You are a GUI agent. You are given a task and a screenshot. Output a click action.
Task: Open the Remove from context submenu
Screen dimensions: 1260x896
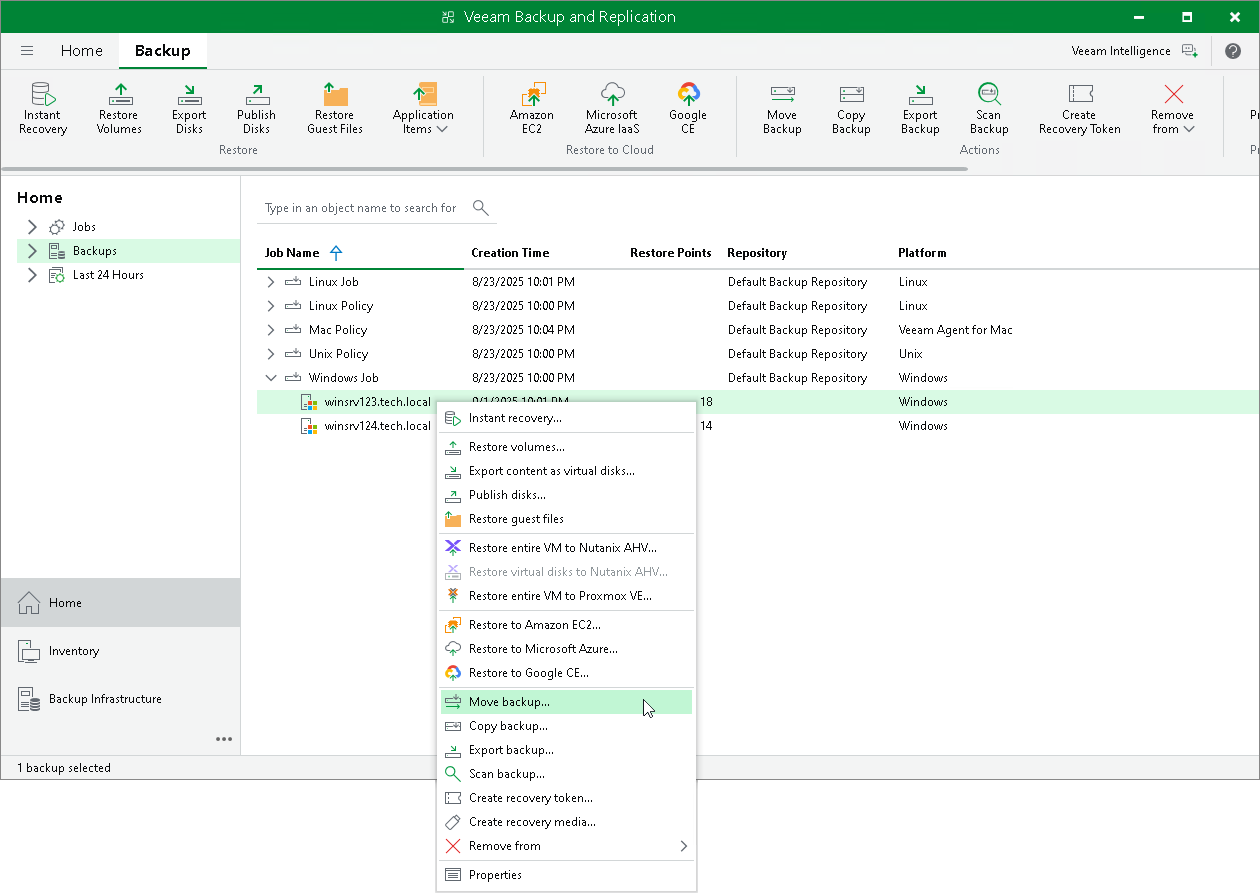click(x=567, y=846)
